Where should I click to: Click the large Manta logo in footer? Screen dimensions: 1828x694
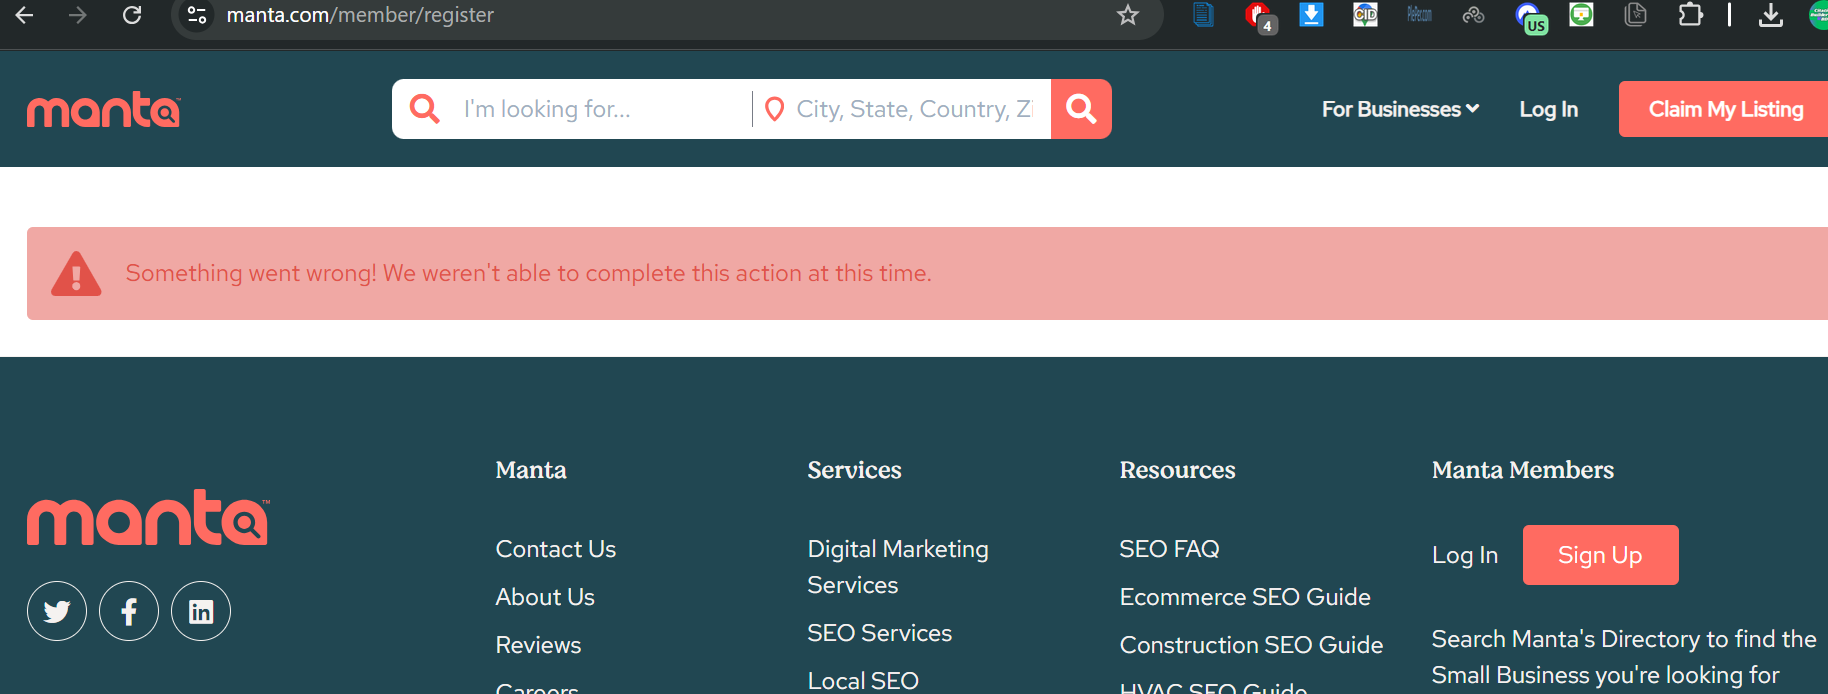148,517
